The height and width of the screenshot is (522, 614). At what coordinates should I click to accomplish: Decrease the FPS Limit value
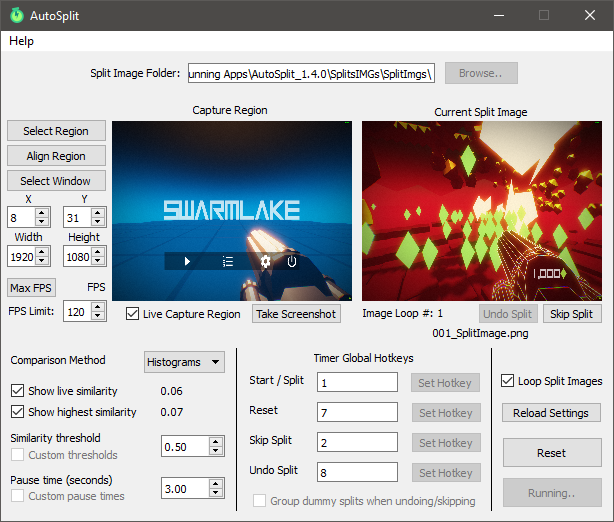(x=98, y=316)
